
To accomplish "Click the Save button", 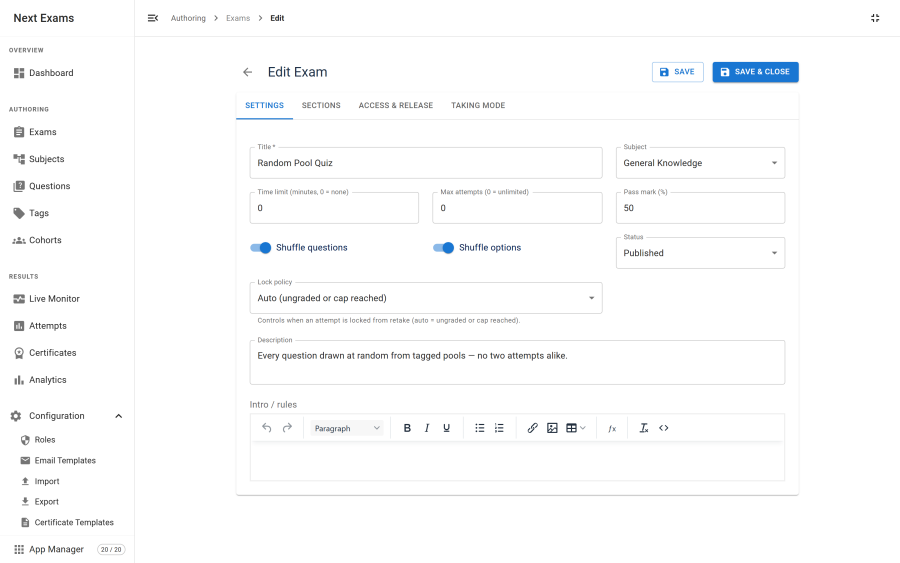I will click(677, 72).
